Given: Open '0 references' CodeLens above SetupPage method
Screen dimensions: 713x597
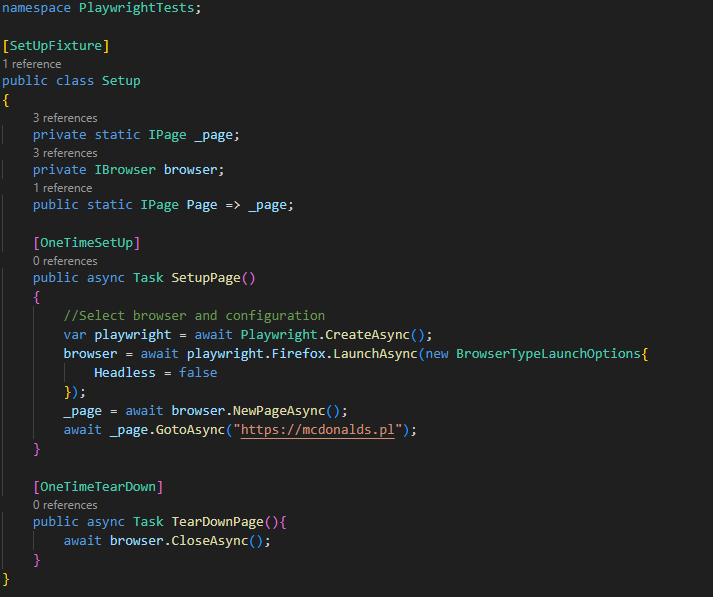Looking at the screenshot, I should [65, 261].
